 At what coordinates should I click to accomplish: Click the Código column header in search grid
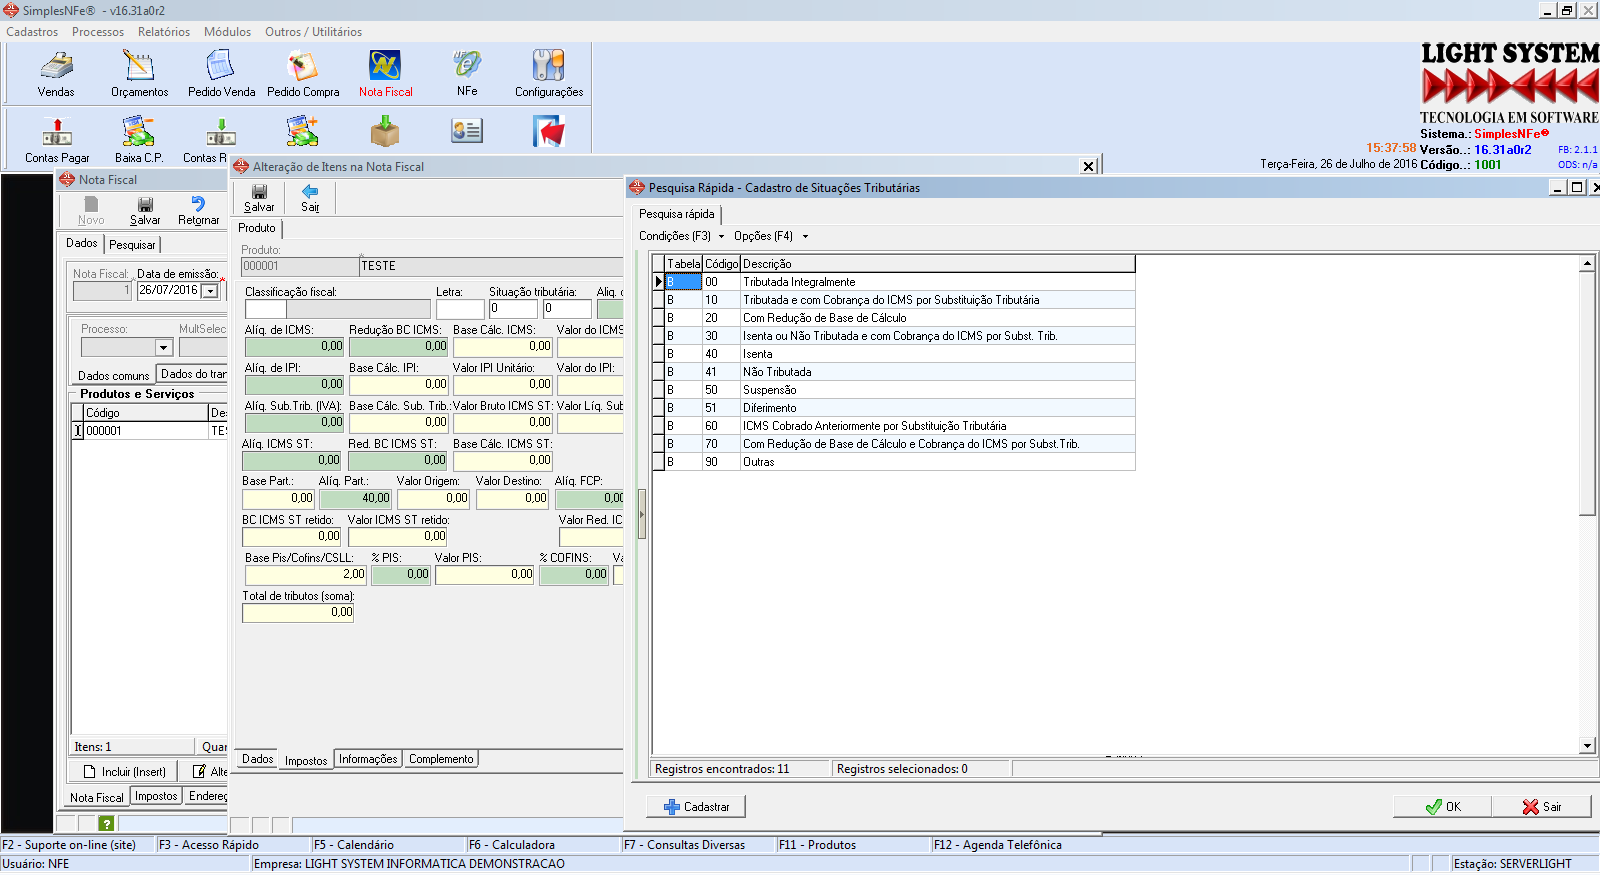(x=721, y=264)
